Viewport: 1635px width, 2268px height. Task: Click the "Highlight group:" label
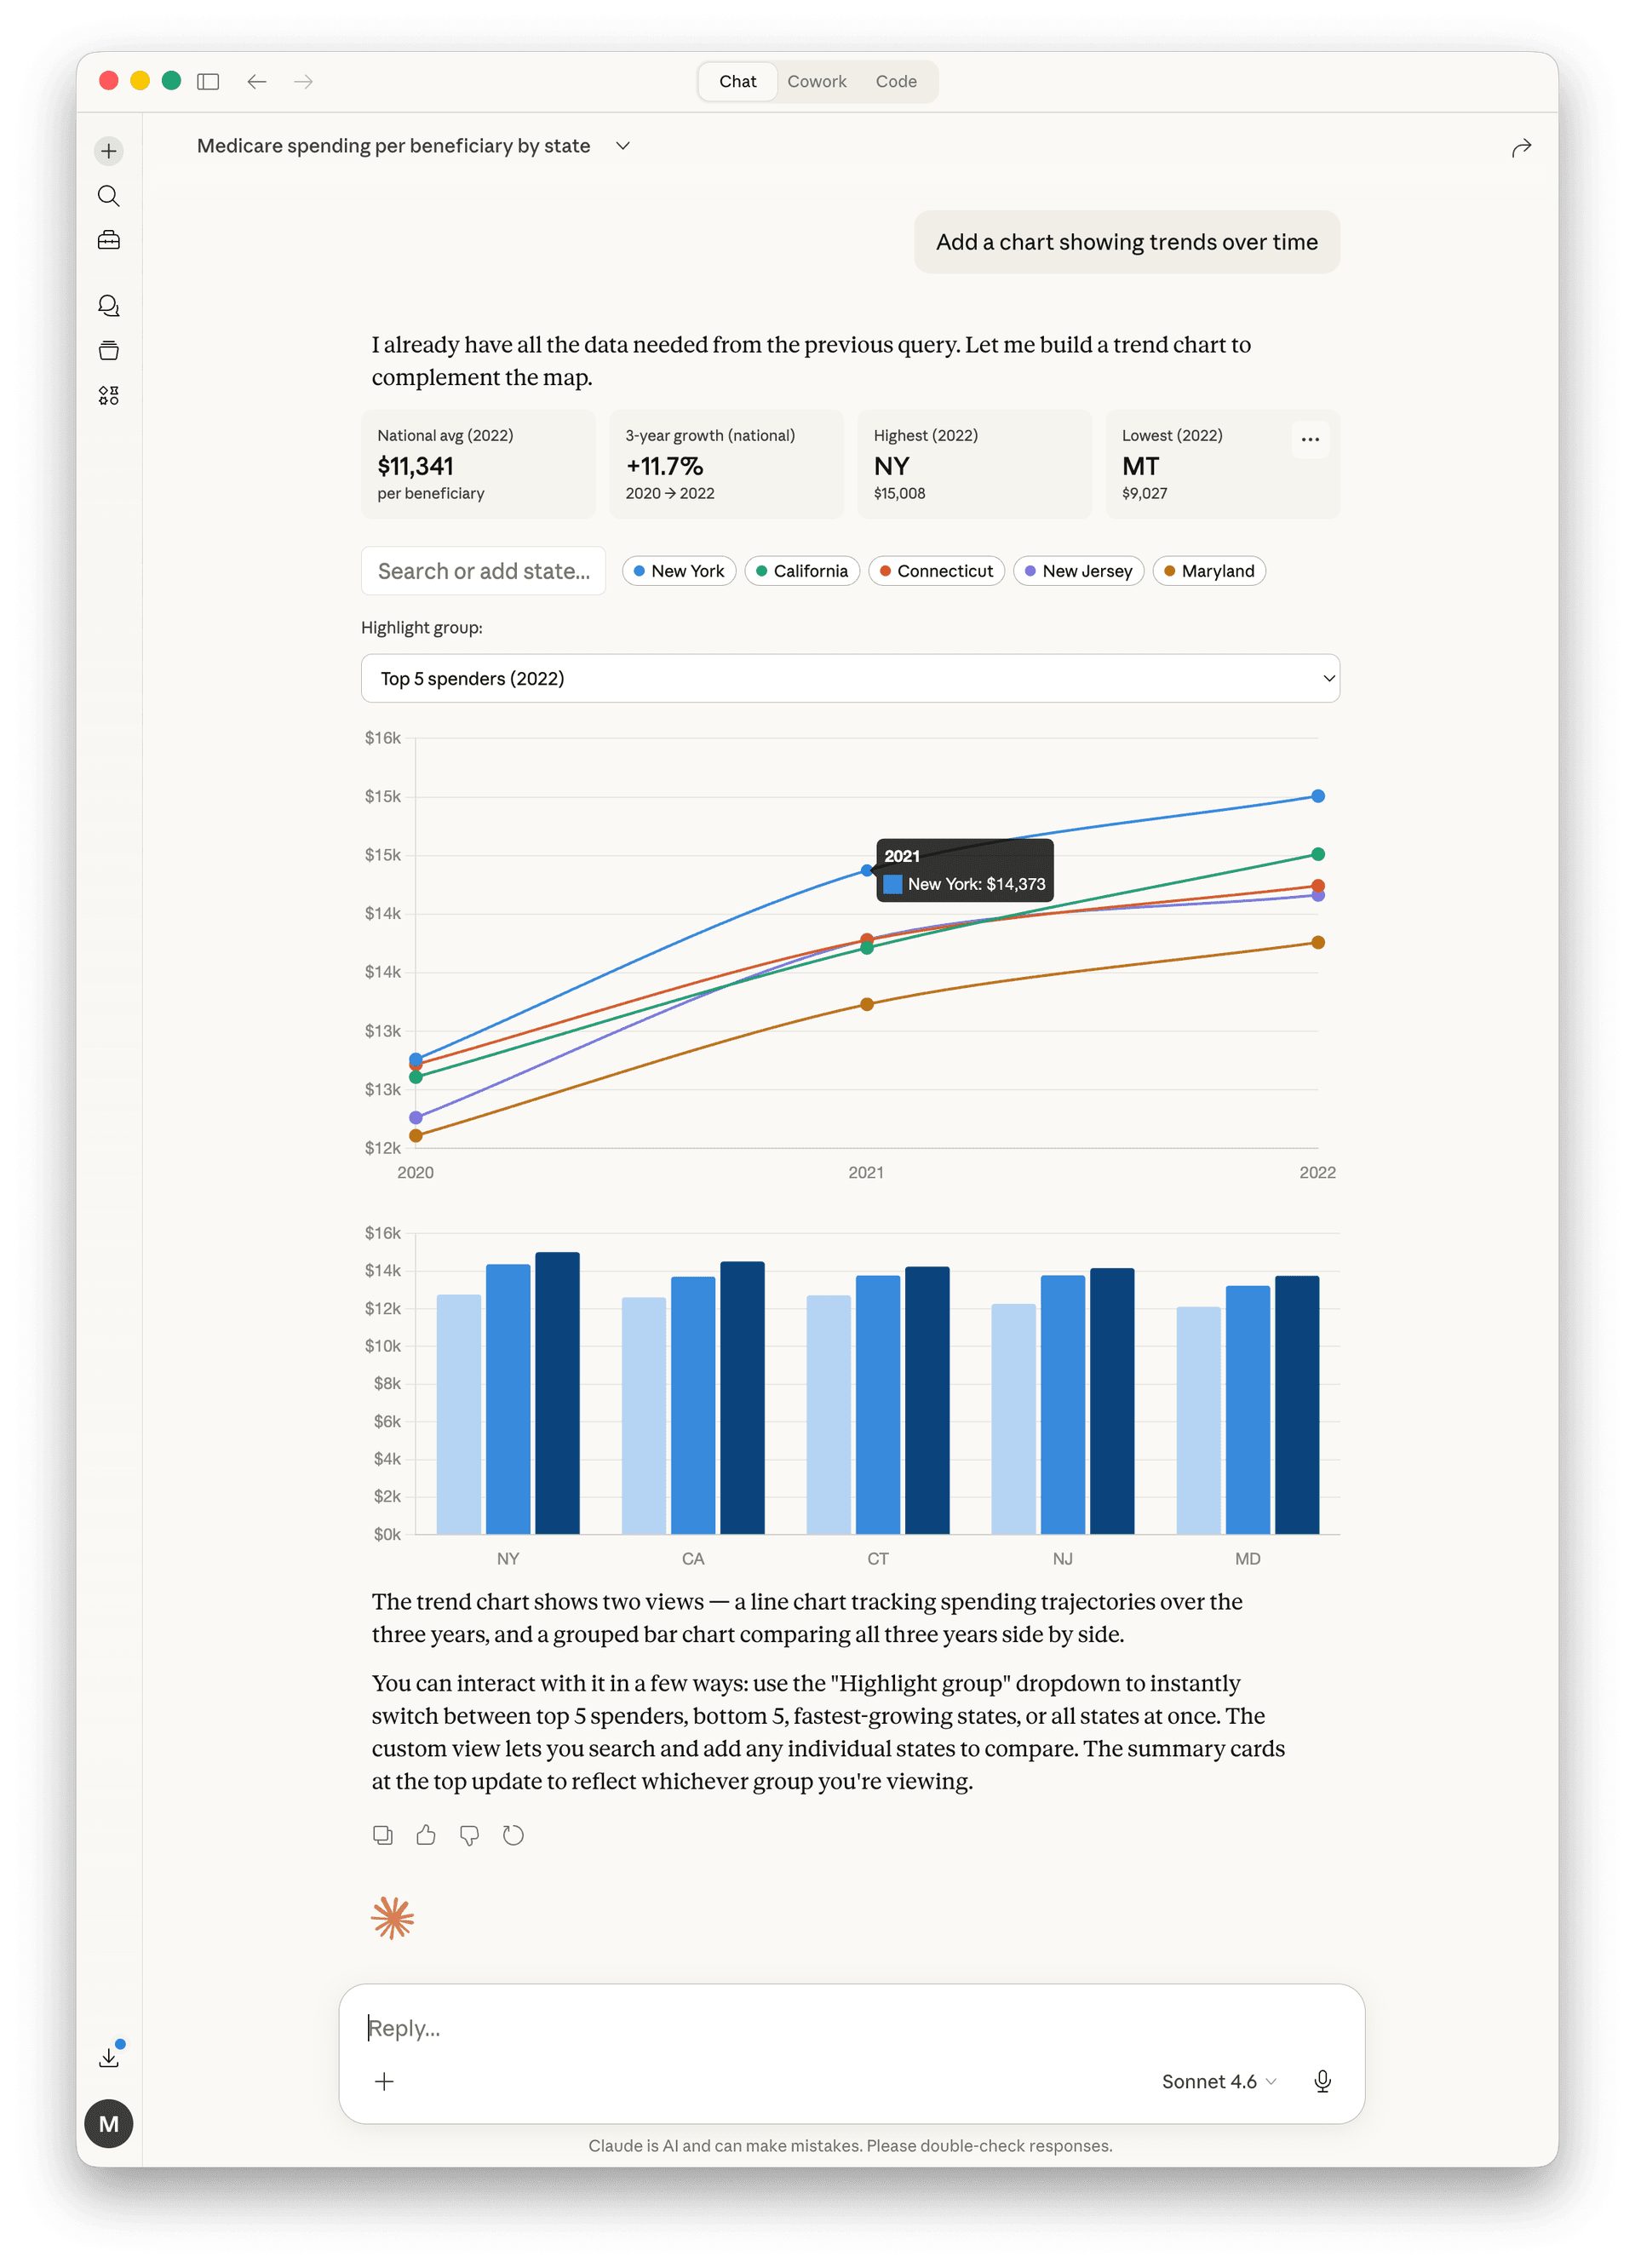click(421, 627)
